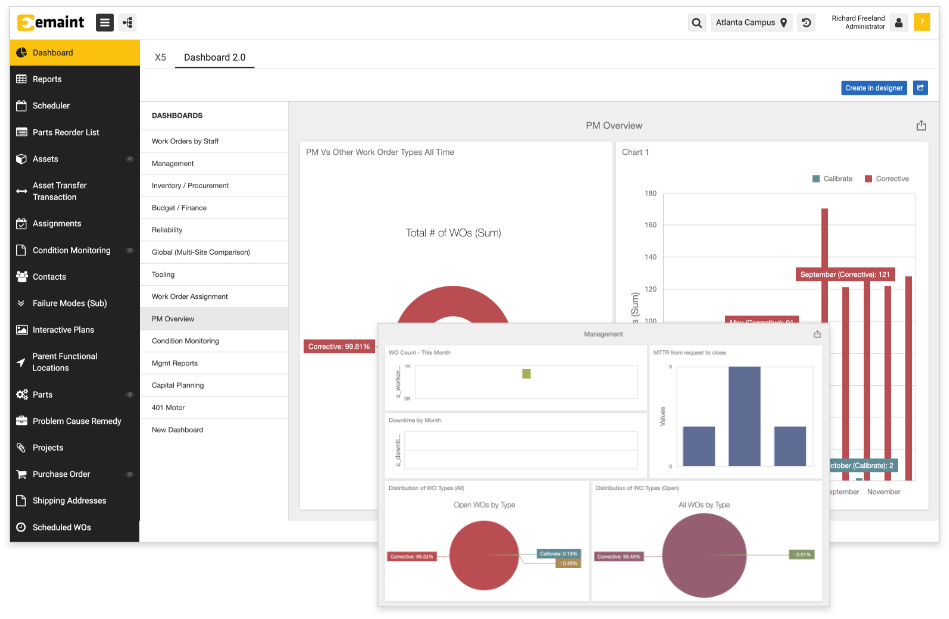
Task: Click the blue share icon beside Create in designer
Action: (x=920, y=88)
